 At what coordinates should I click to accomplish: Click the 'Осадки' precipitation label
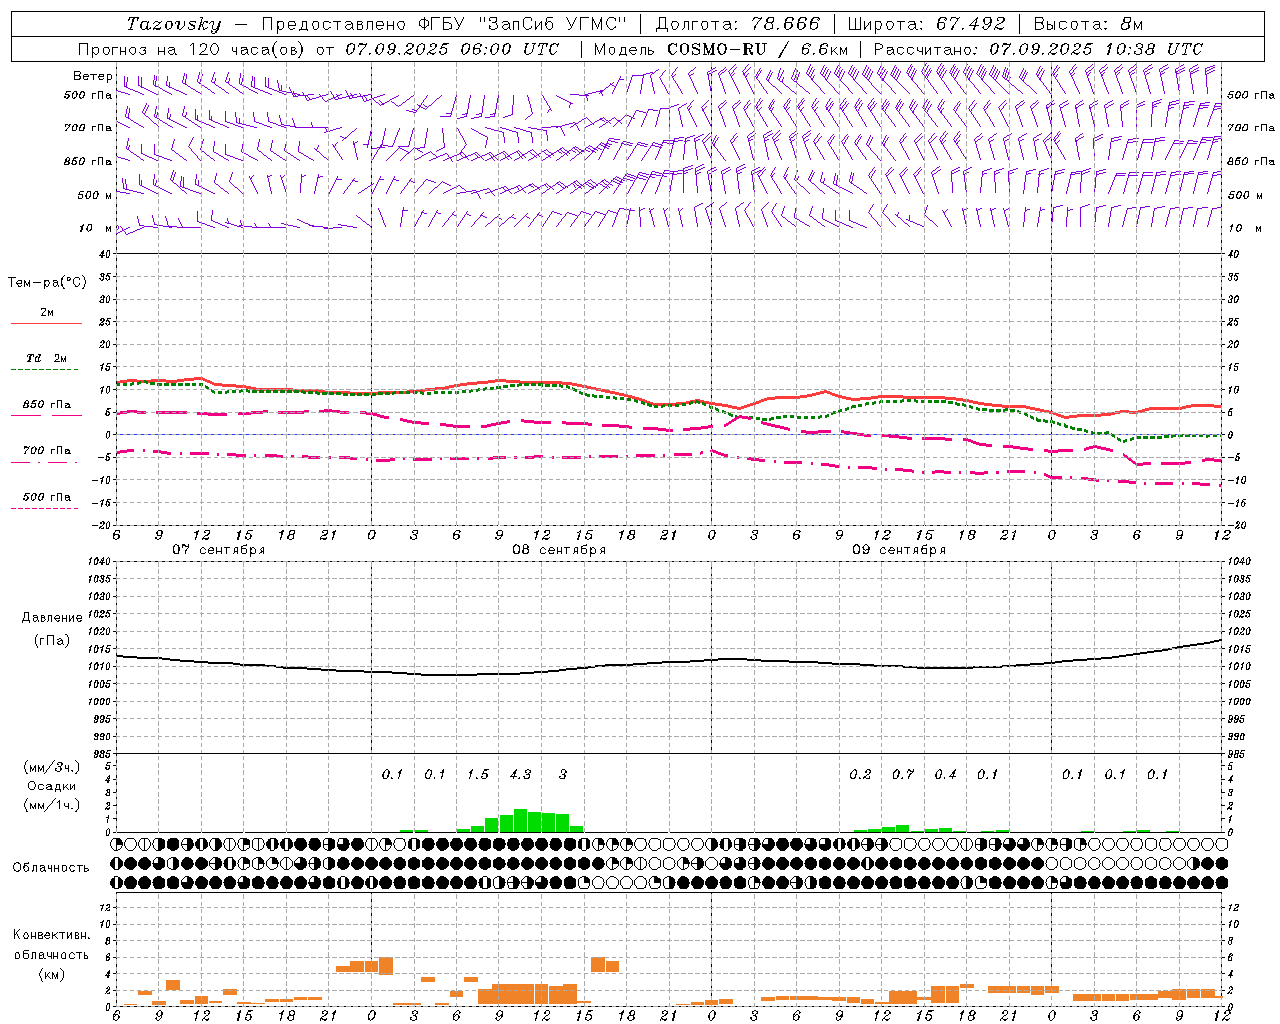(x=52, y=786)
